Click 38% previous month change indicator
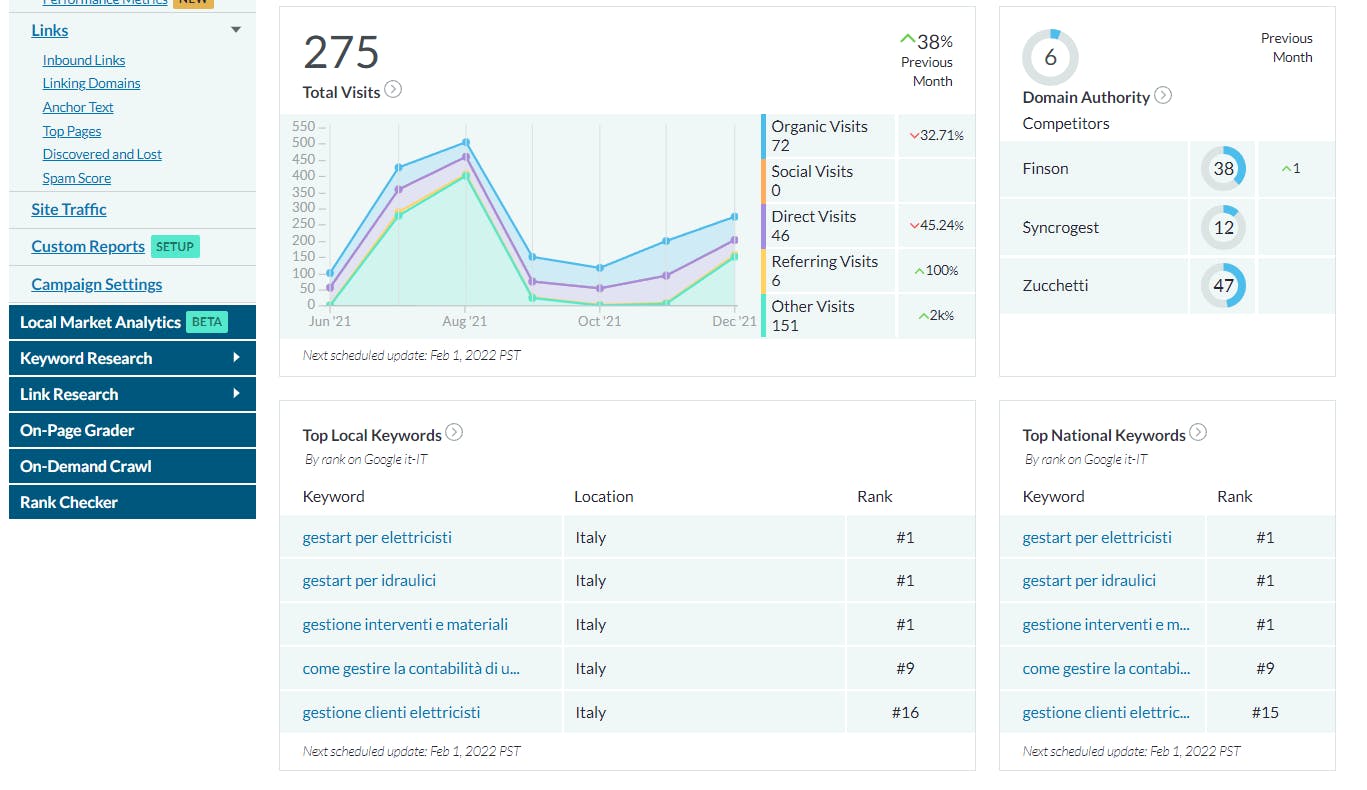 [x=926, y=41]
